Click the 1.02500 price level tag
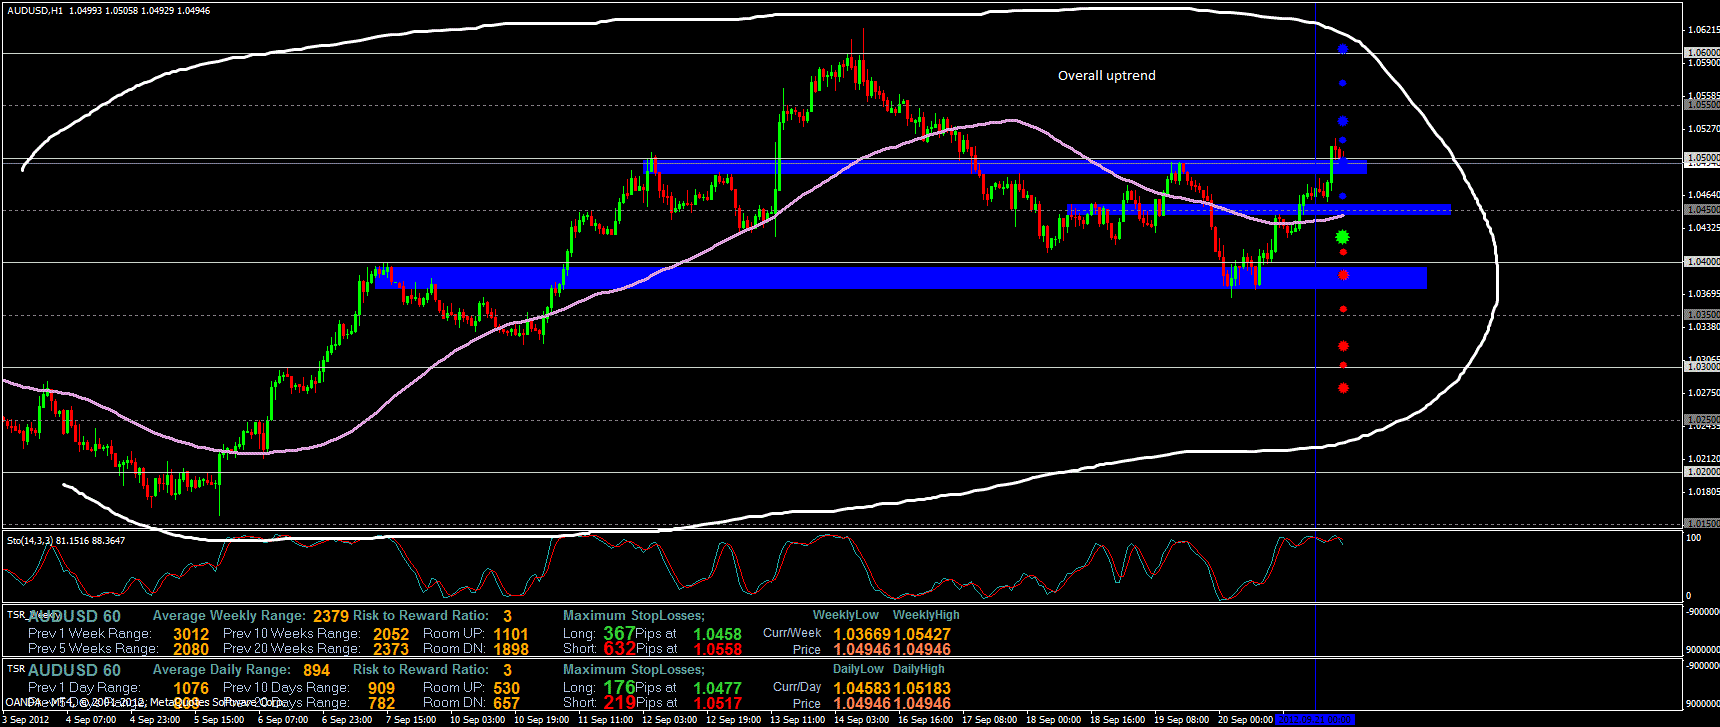The image size is (1720, 727). 1702,420
